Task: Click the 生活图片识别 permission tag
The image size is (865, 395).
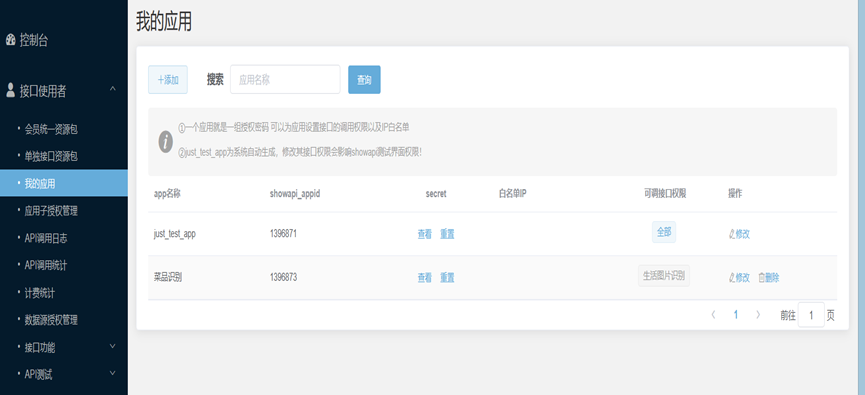Action: coord(664,276)
